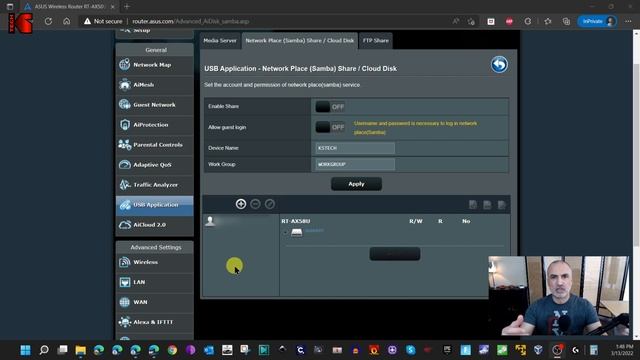This screenshot has width=640, height=360.
Task: Click the taskbar clock and date
Action: (x=622, y=350)
